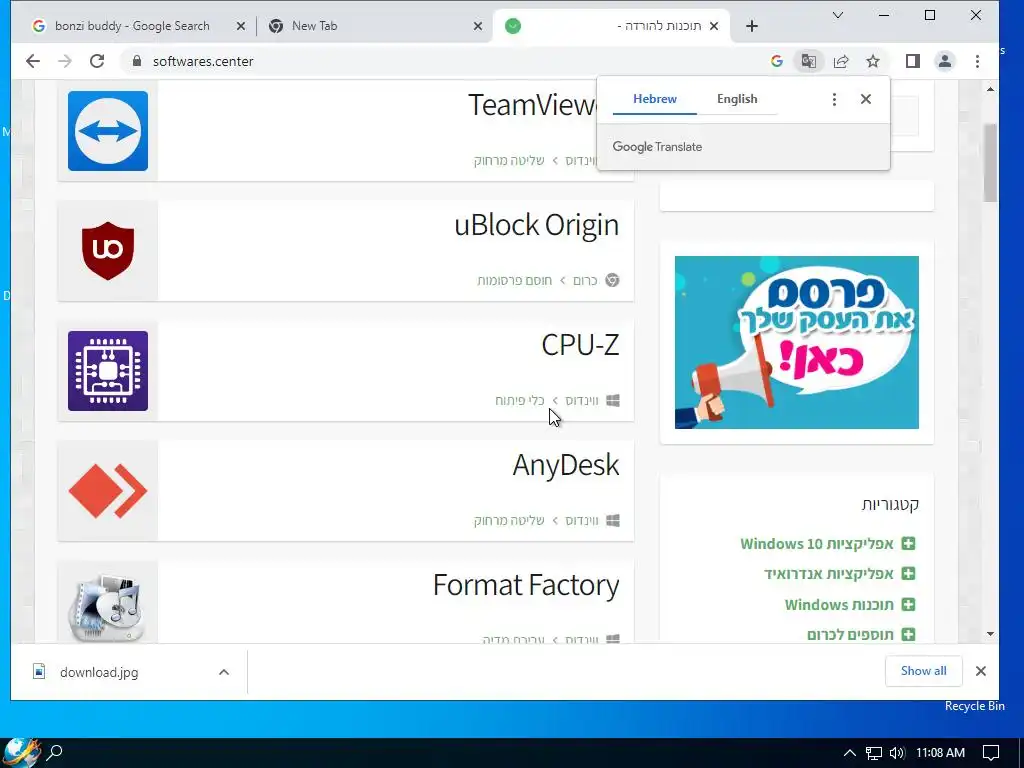Go back to the previous page
Viewport: 1024px width, 768px height.
[33, 61]
